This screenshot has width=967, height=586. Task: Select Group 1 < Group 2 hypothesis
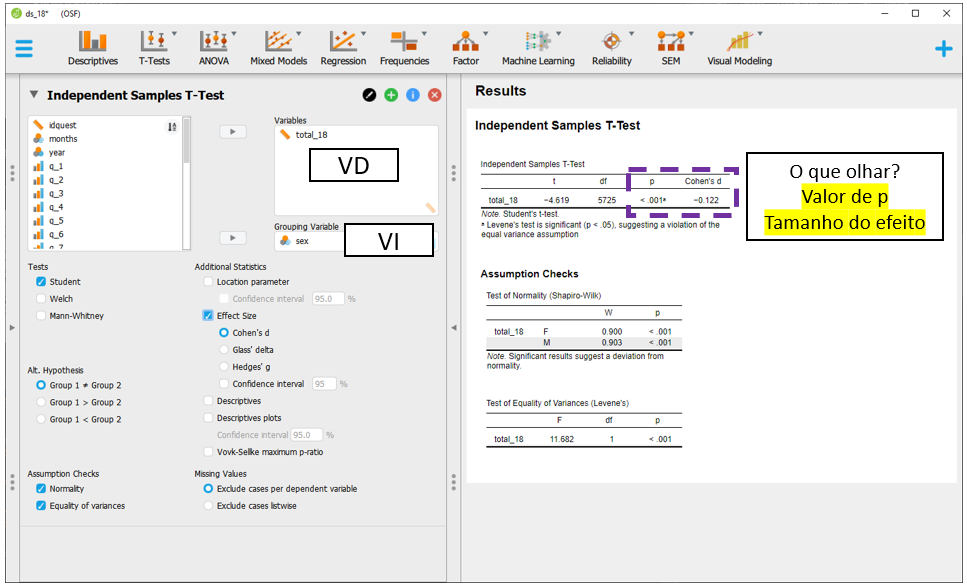[x=41, y=419]
